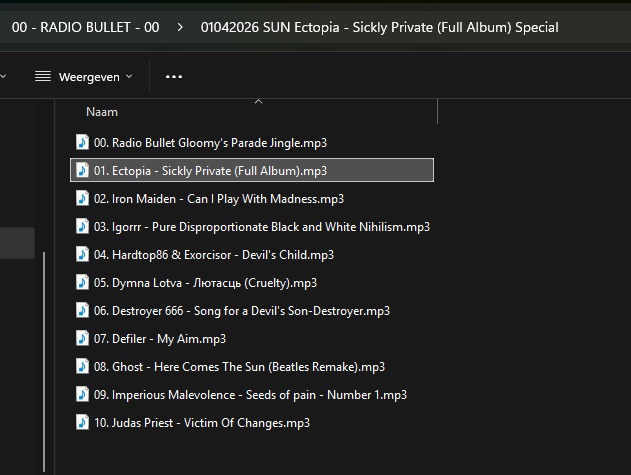The width and height of the screenshot is (631, 475).
Task: Click MP3 icon of Dymna Lotva track
Action: [x=82, y=282]
